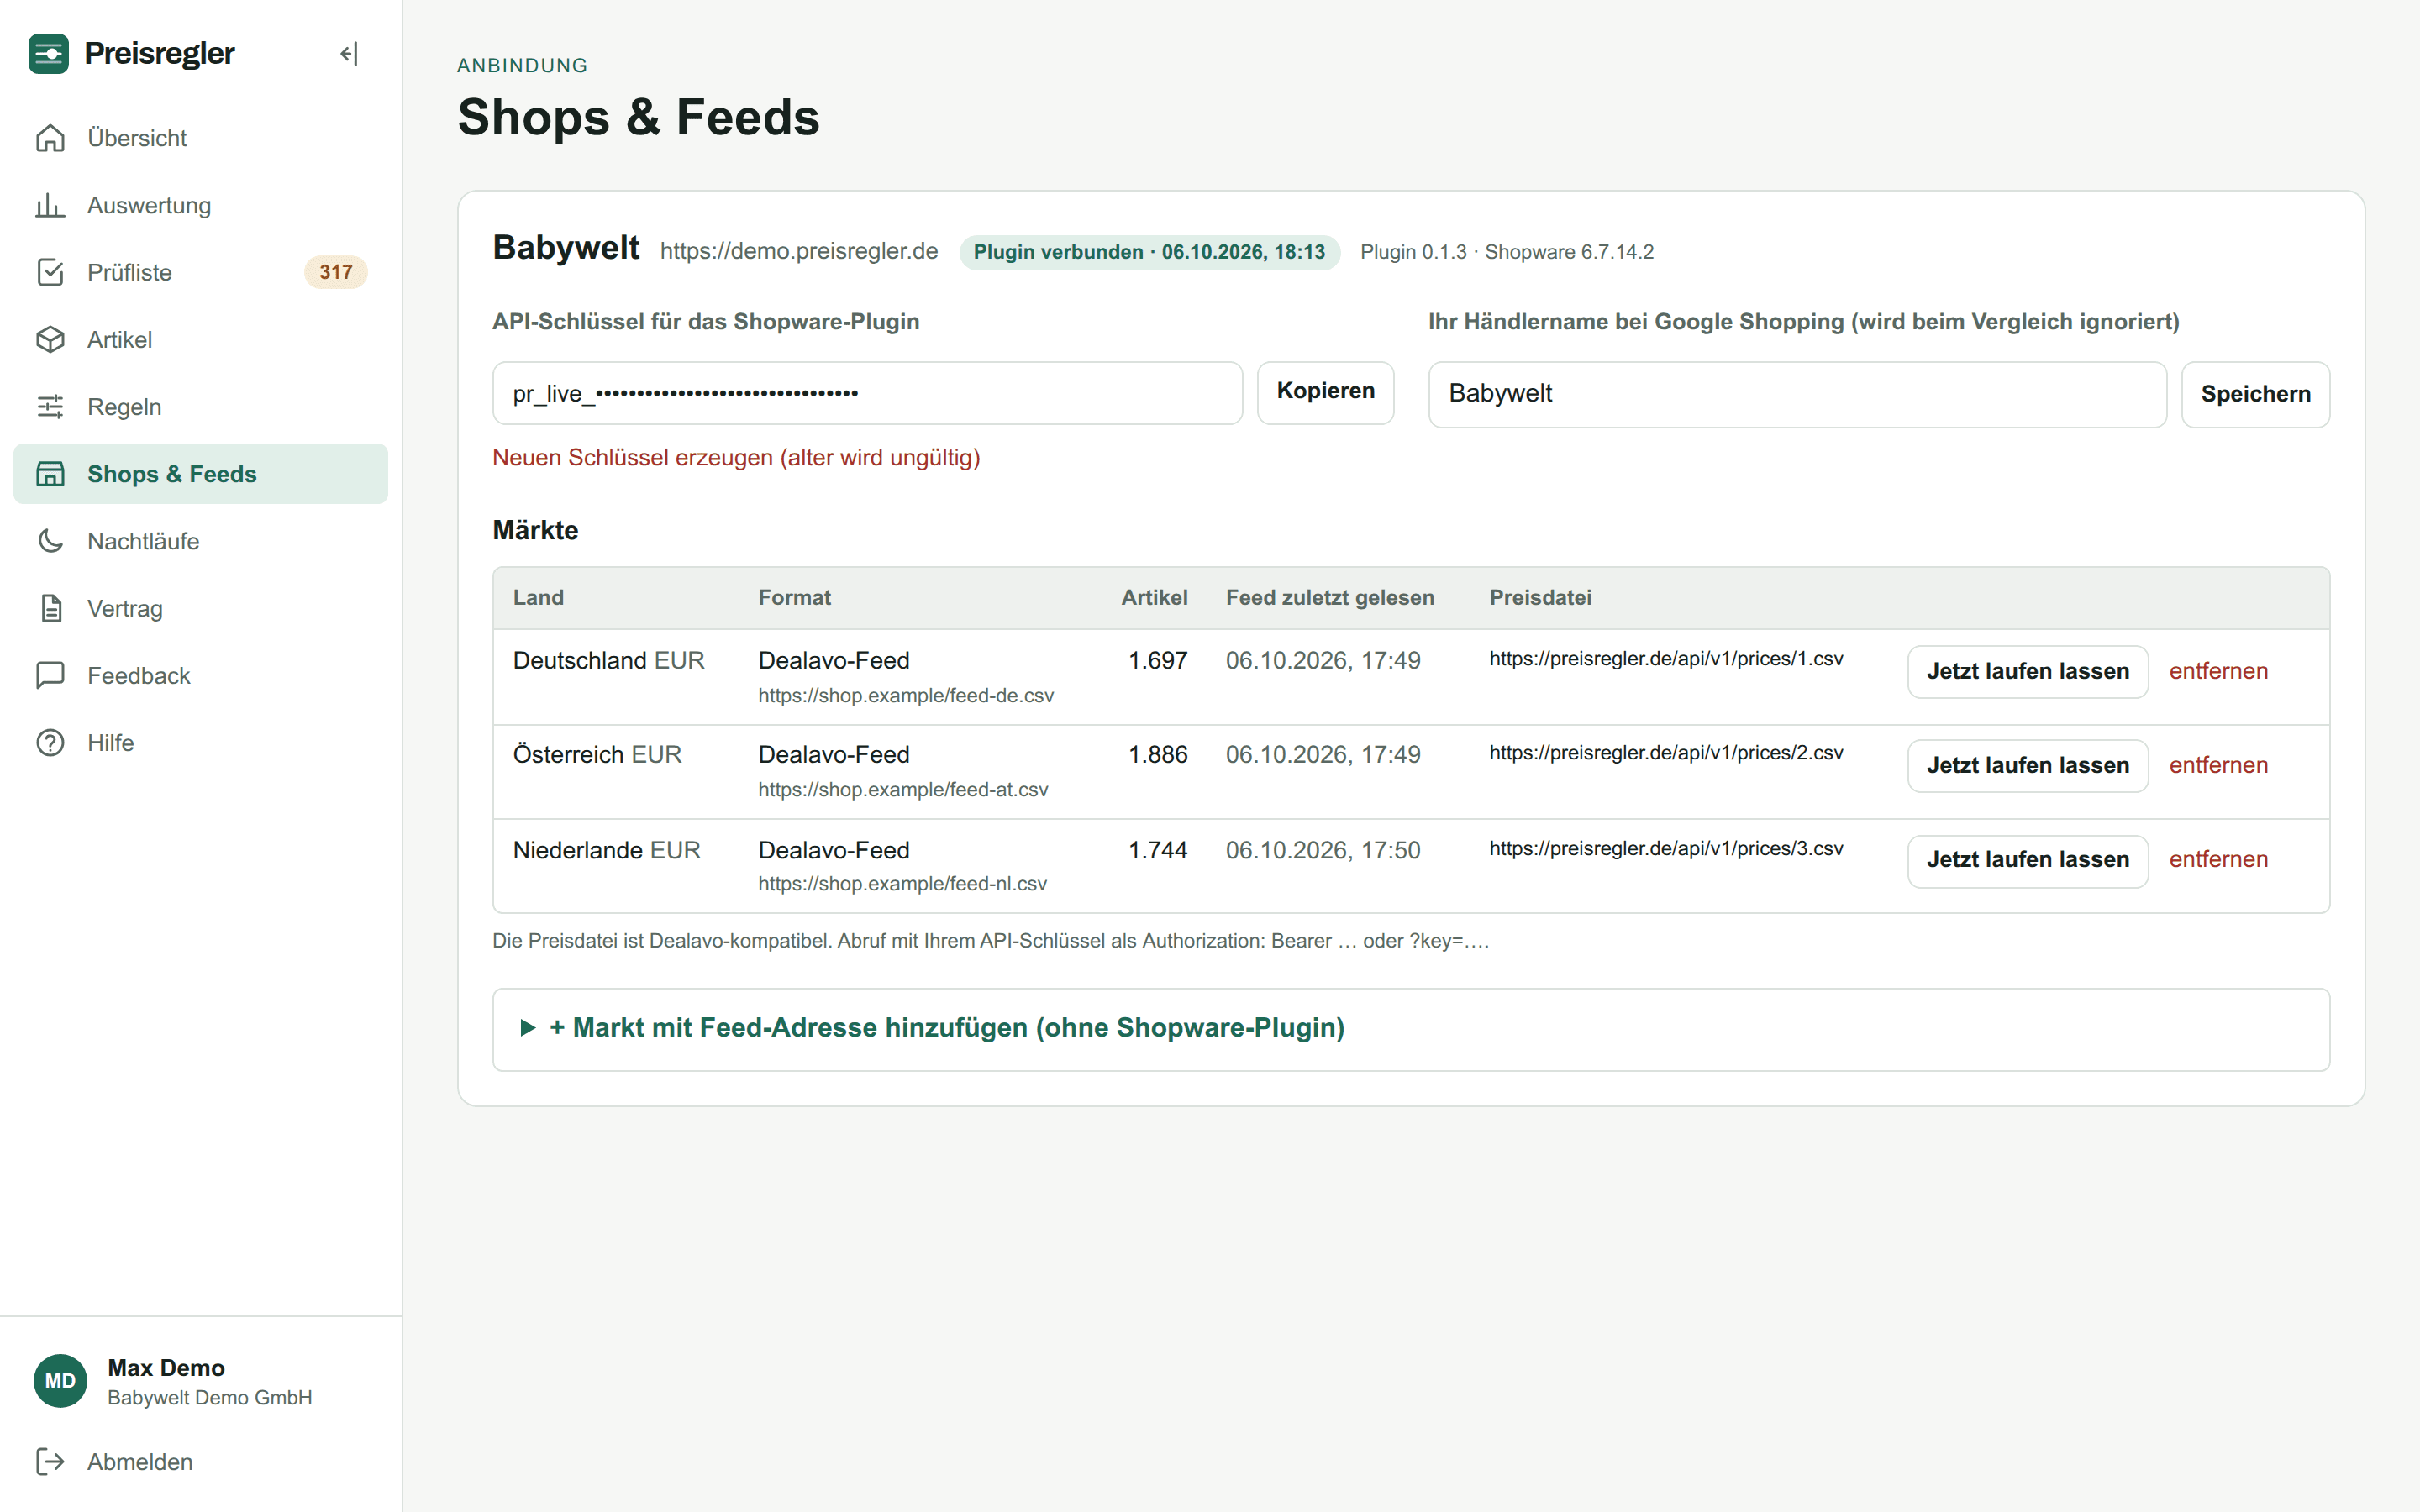Click the MD user avatar

point(60,1381)
